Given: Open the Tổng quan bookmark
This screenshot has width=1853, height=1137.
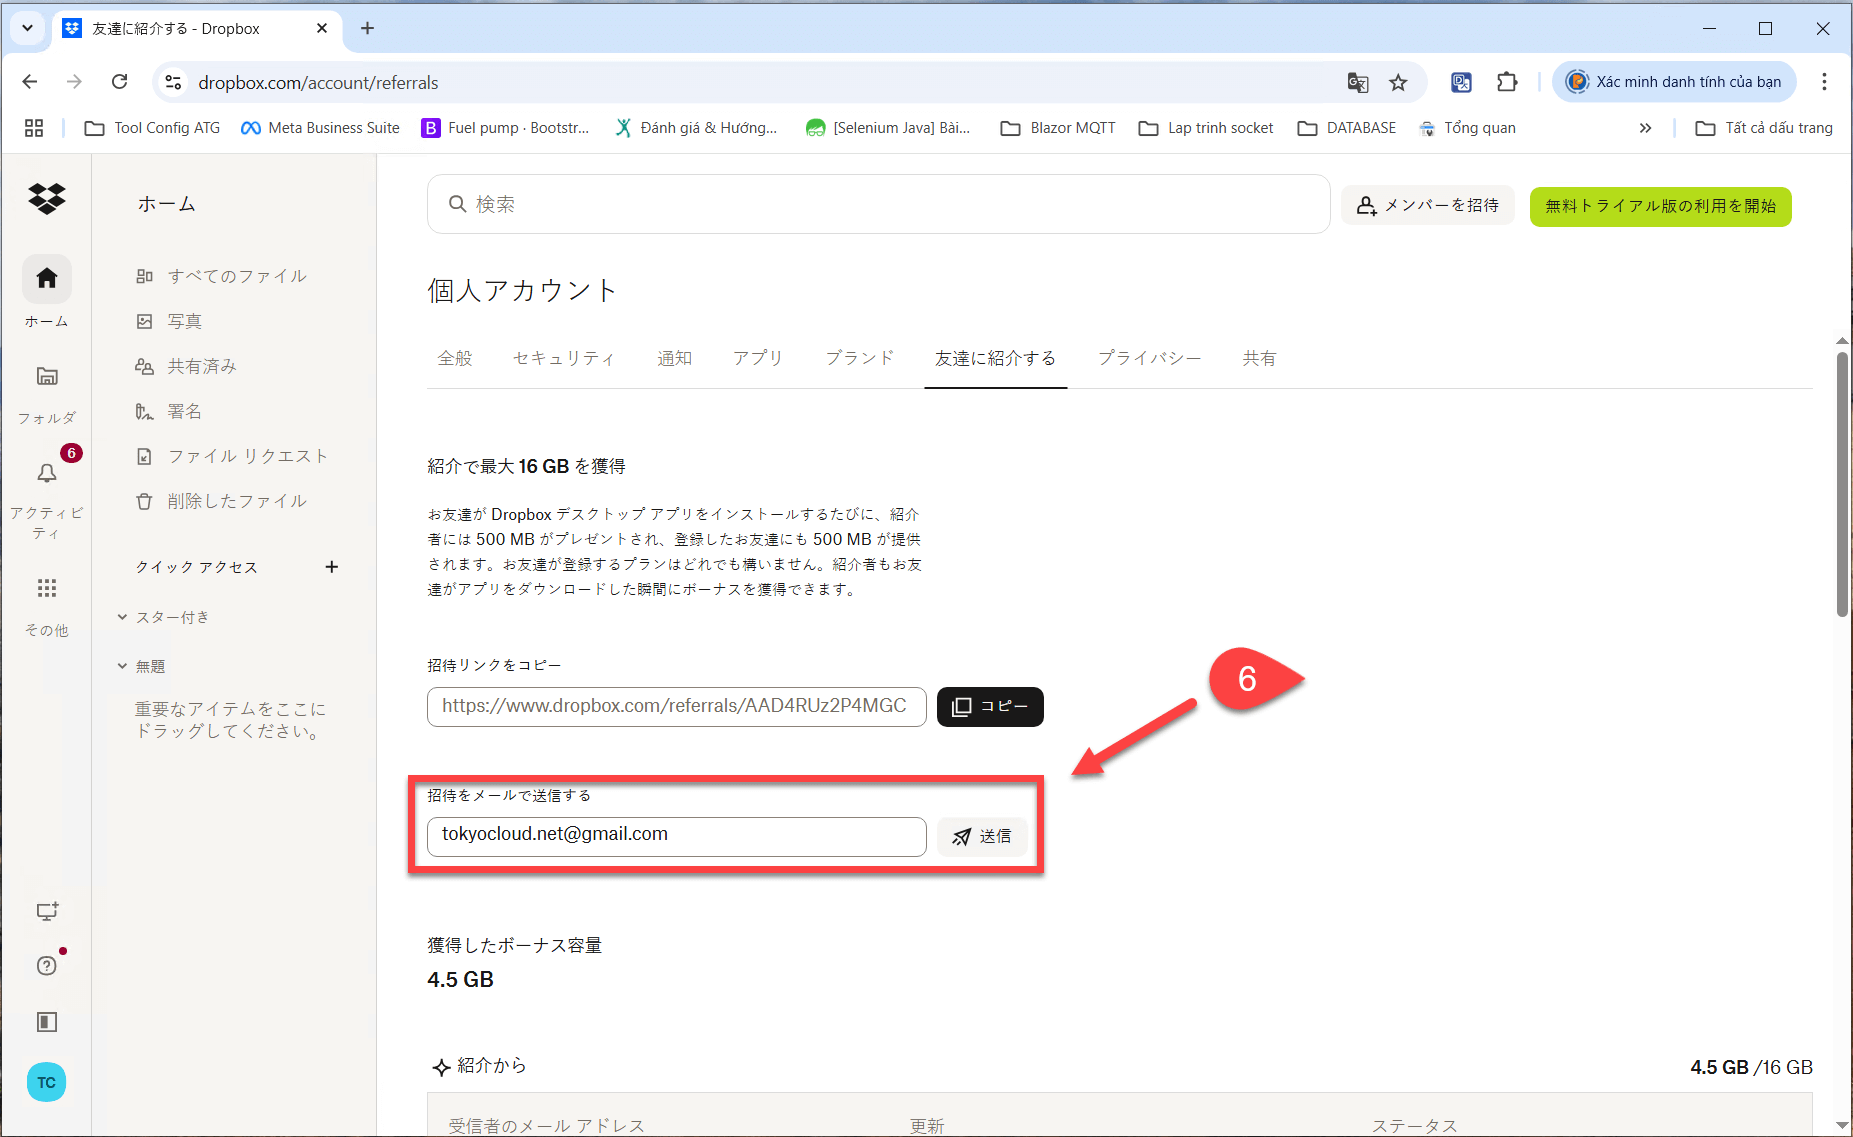Looking at the screenshot, I should click(x=1467, y=128).
